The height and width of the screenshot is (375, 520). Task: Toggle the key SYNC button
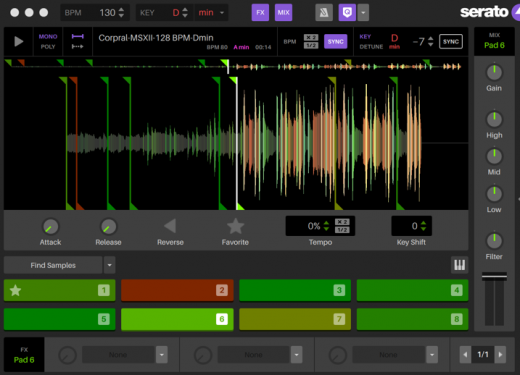(451, 42)
